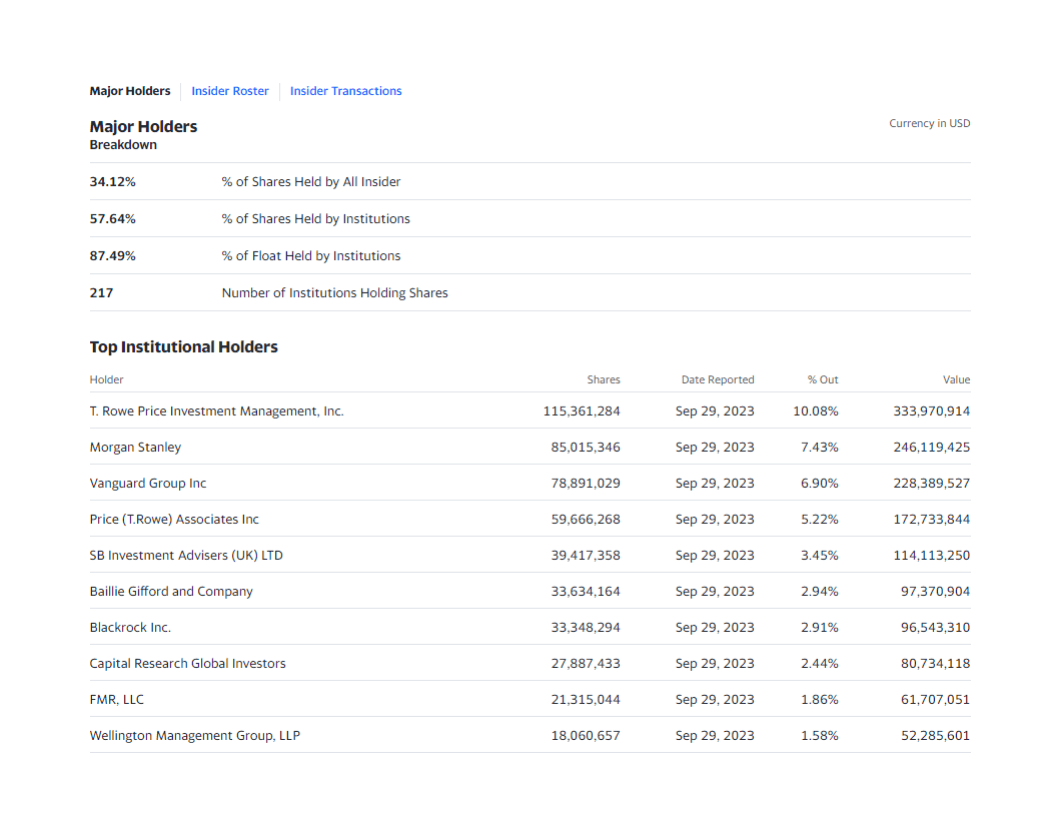This screenshot has height=825, width=1064.
Task: Select T. Rowe Price Investment Management, Inc.
Action: (216, 411)
